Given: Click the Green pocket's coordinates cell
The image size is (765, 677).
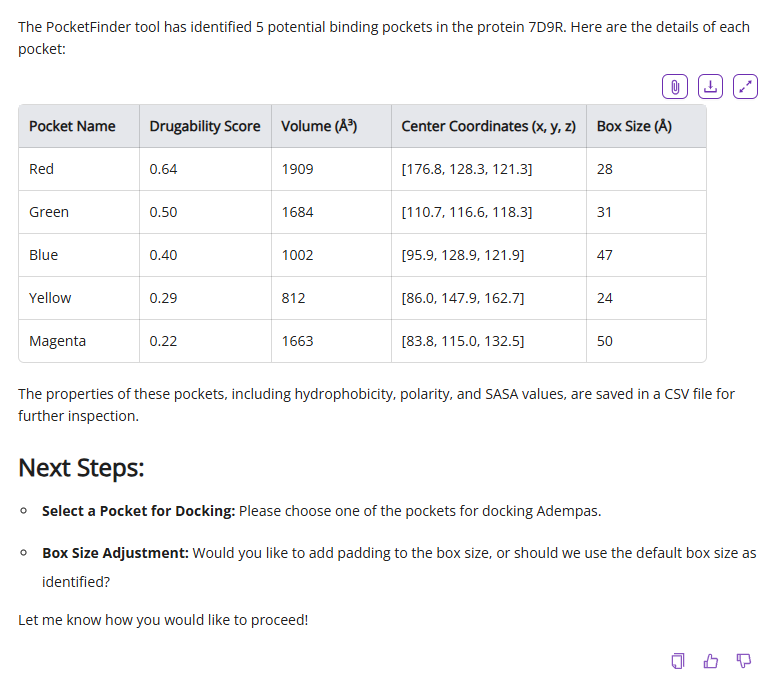Looking at the screenshot, I should click(x=466, y=212).
